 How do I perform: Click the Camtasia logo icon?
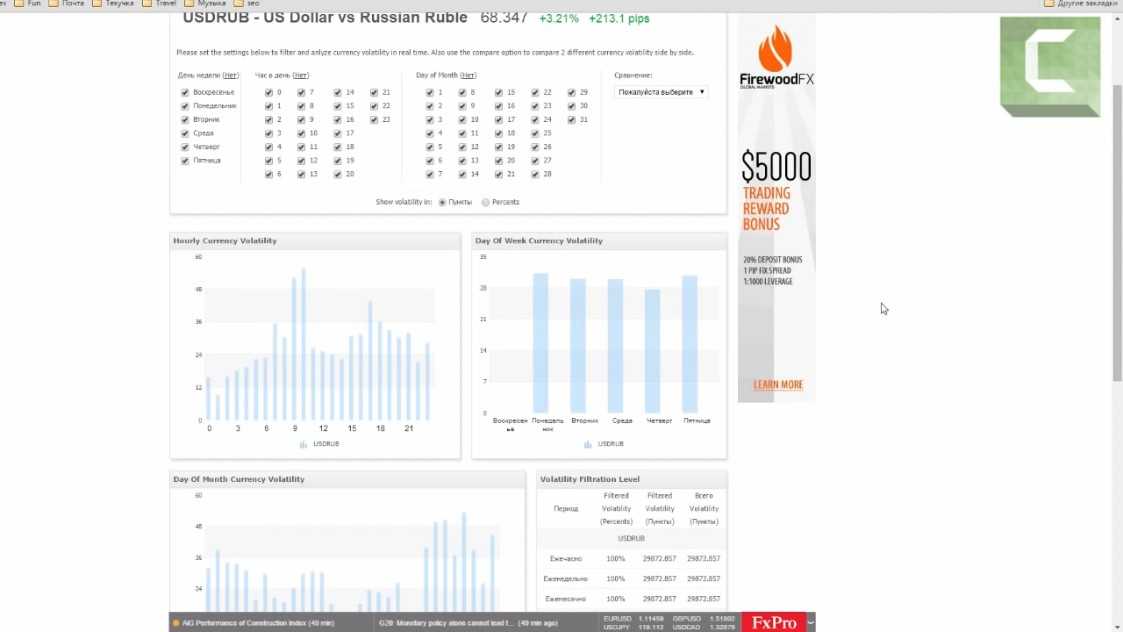tap(1049, 66)
